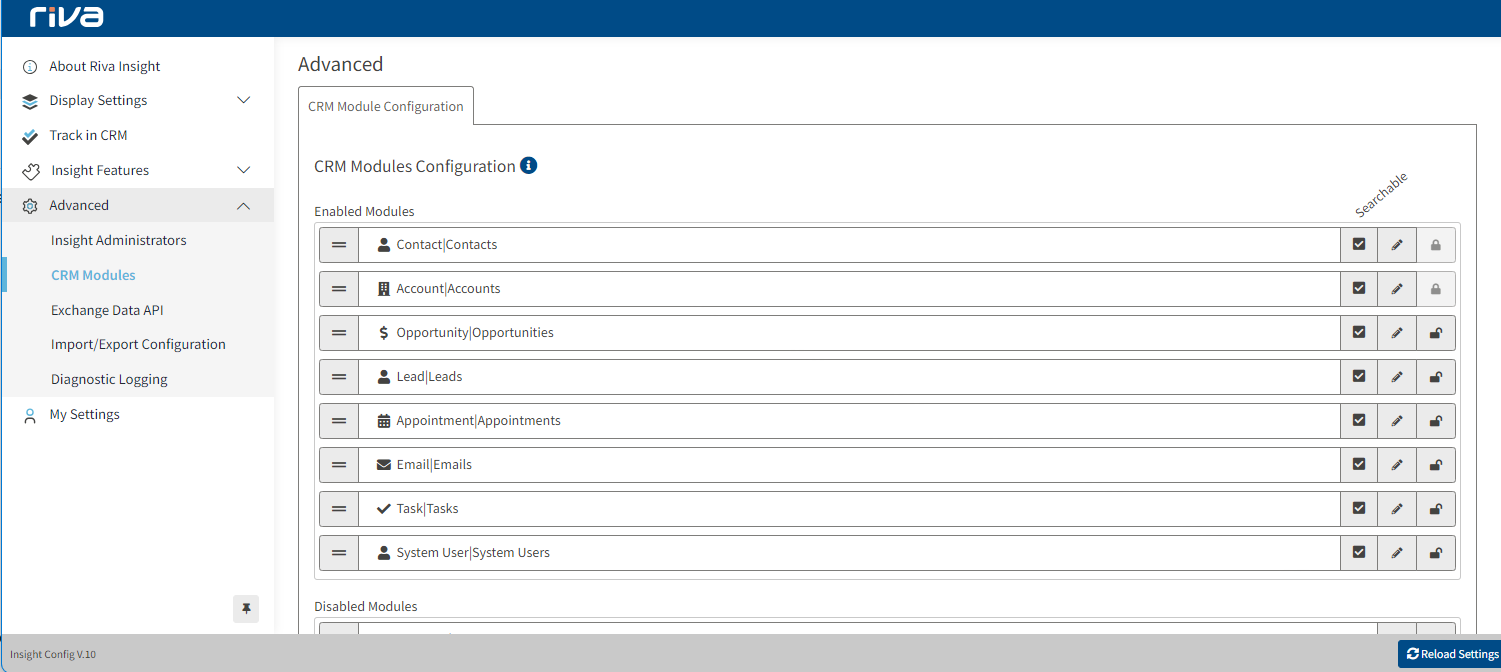This screenshot has height=672, width=1501.
Task: Click the drag handle of Opportunity|Opportunities row
Action: (339, 333)
